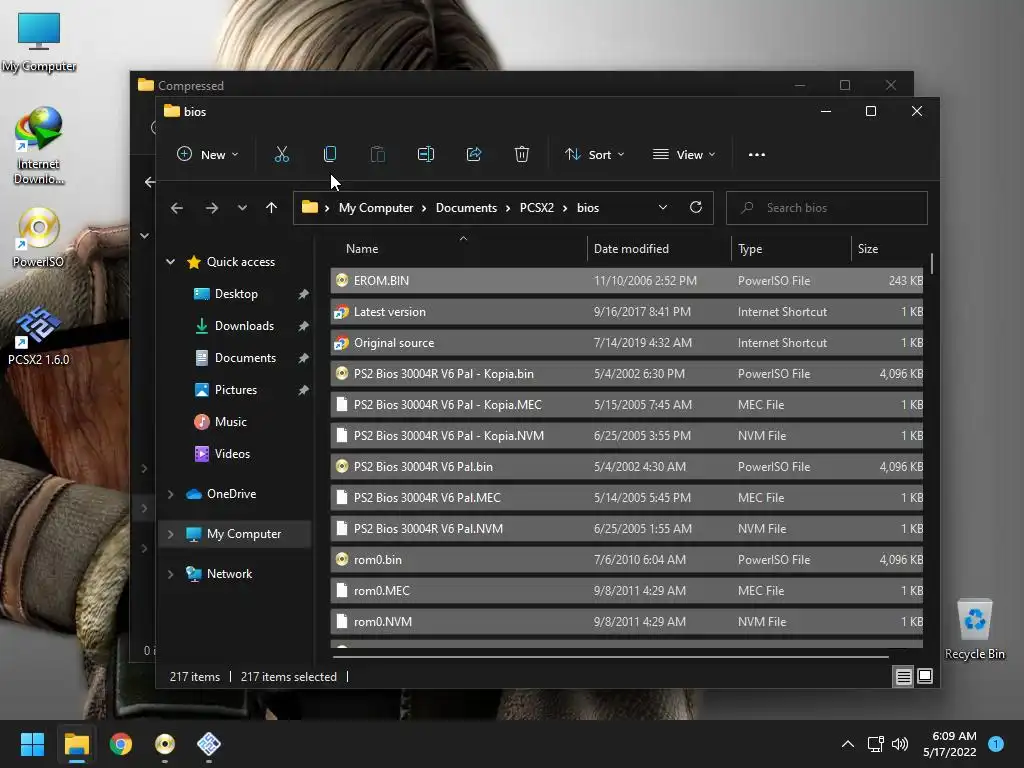Select the rom0.NVM file
The width and height of the screenshot is (1024, 768).
[627, 622]
